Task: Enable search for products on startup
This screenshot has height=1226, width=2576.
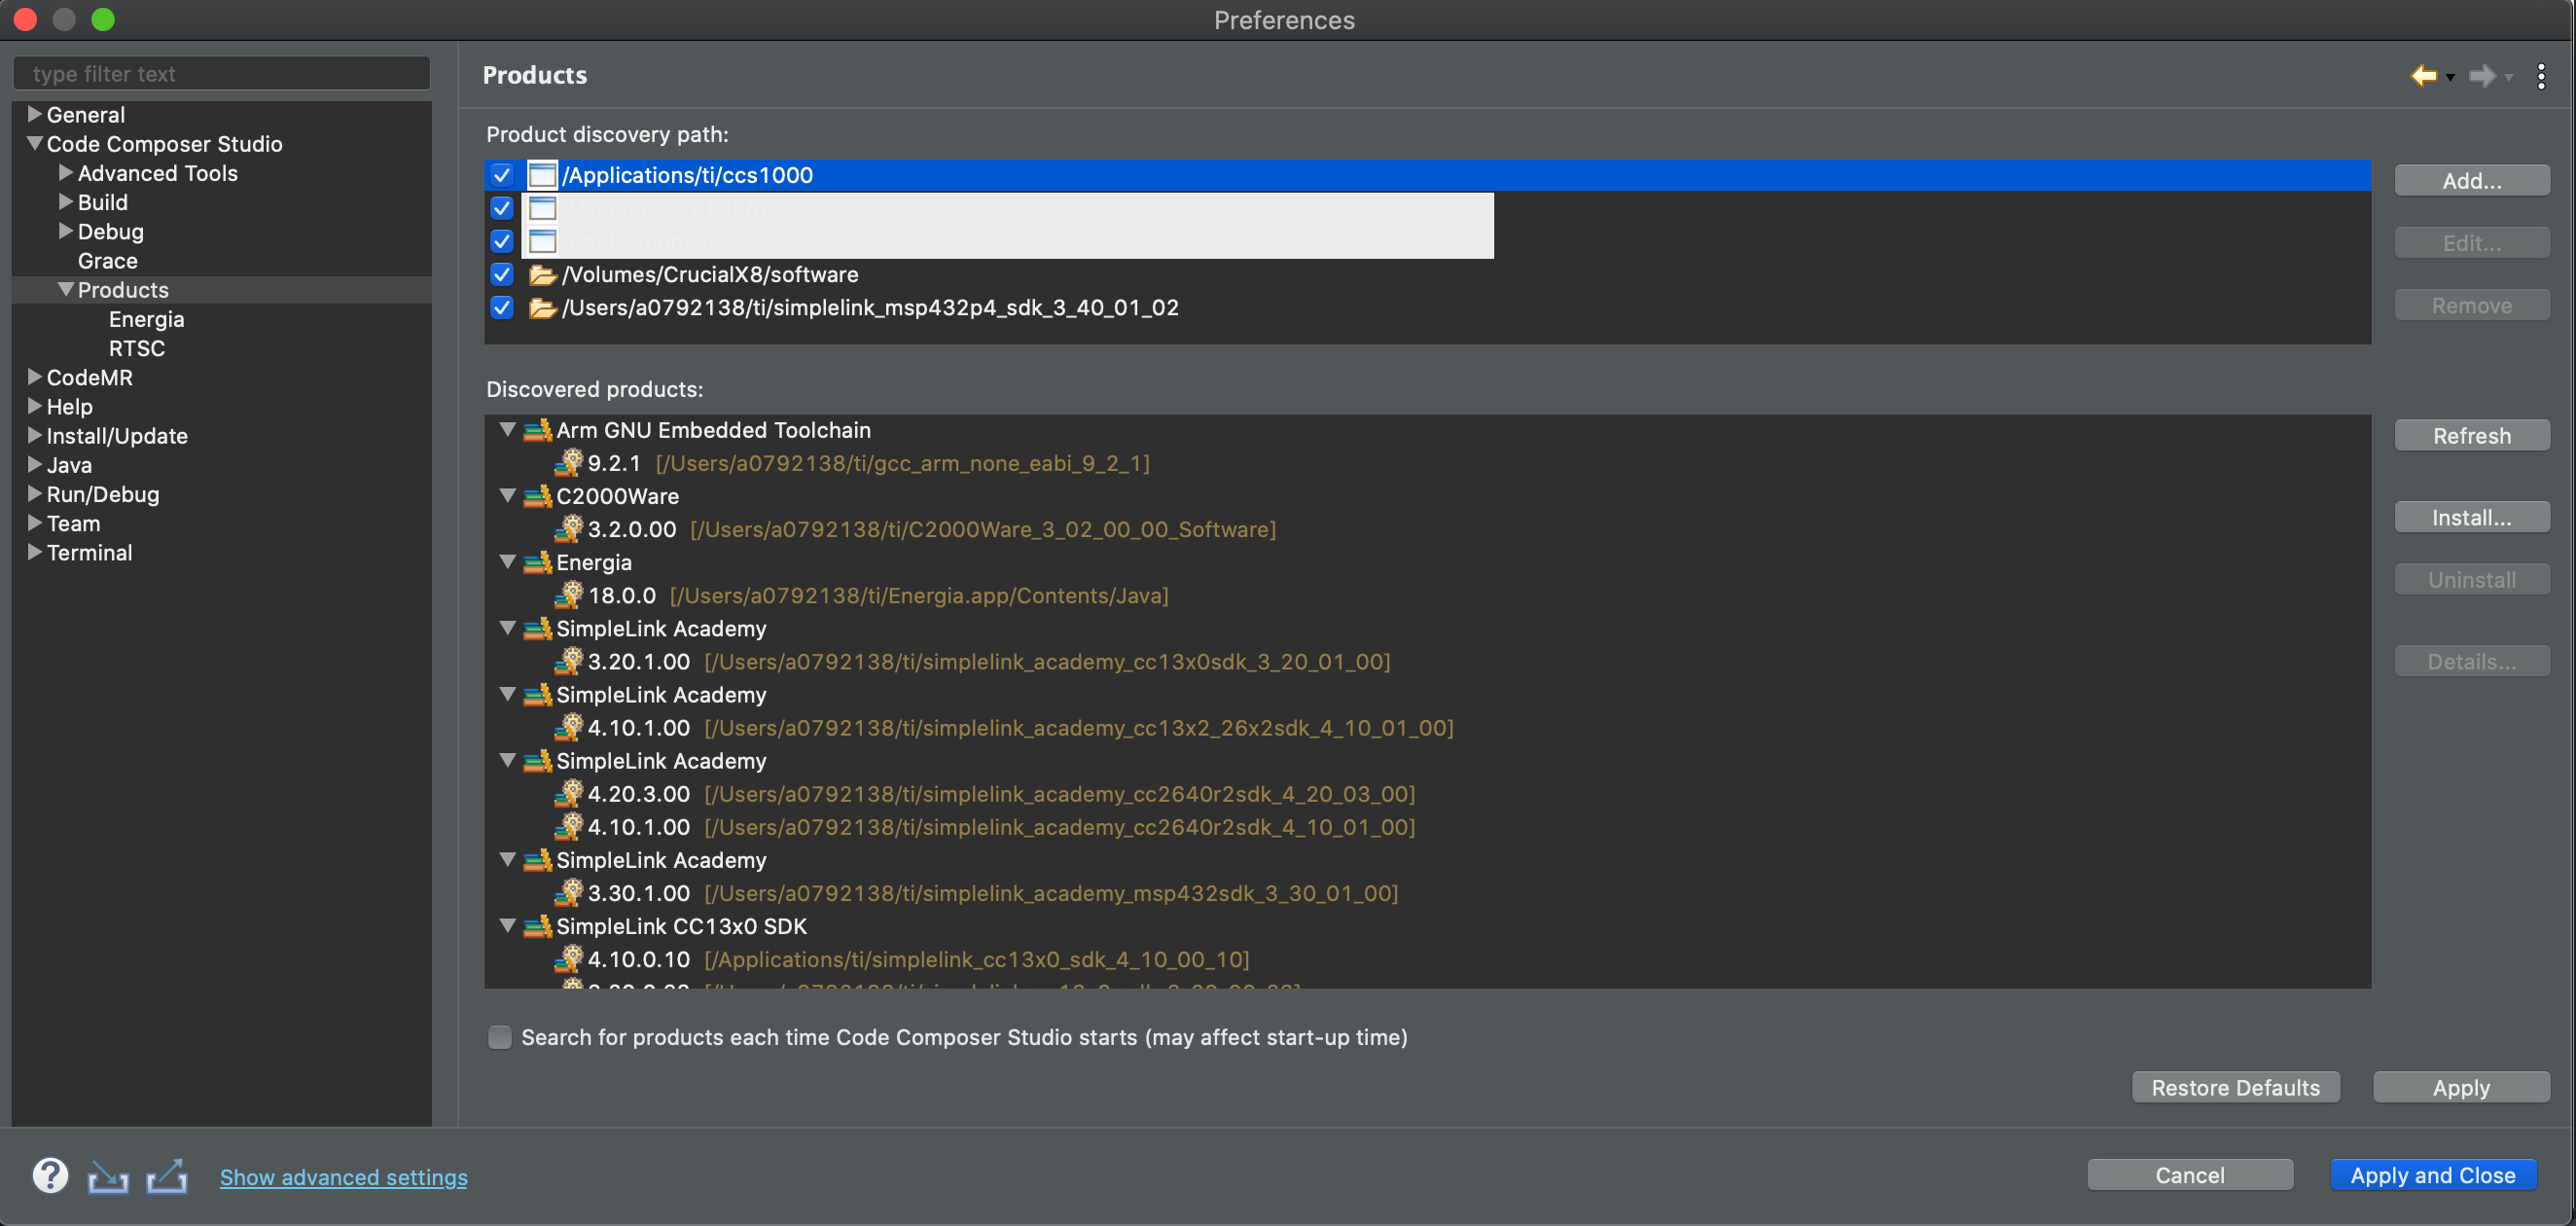Action: pyautogui.click(x=499, y=1037)
